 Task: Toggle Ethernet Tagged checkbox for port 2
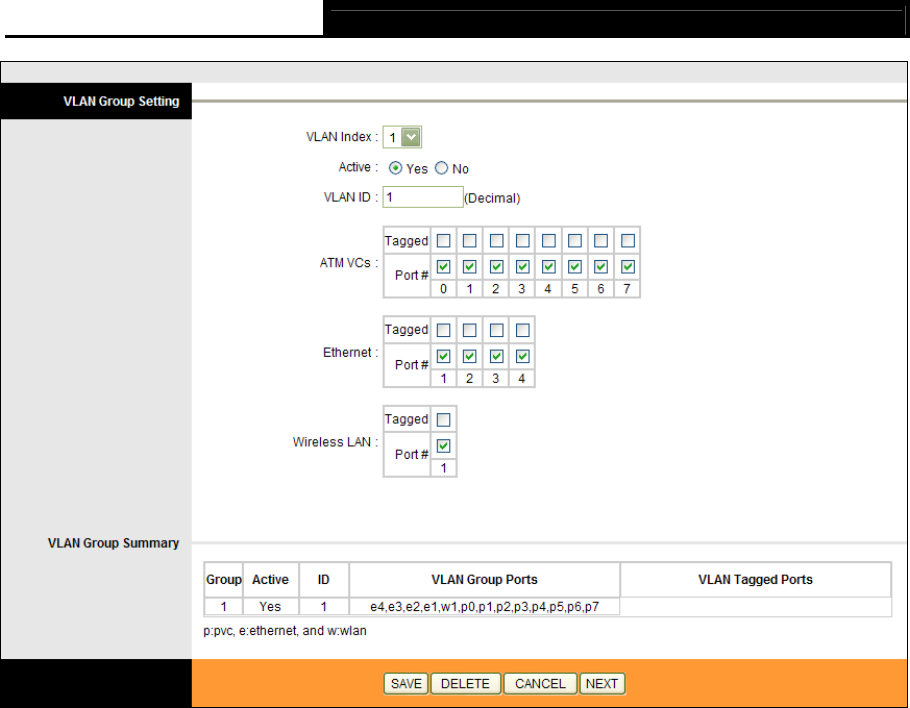(470, 330)
